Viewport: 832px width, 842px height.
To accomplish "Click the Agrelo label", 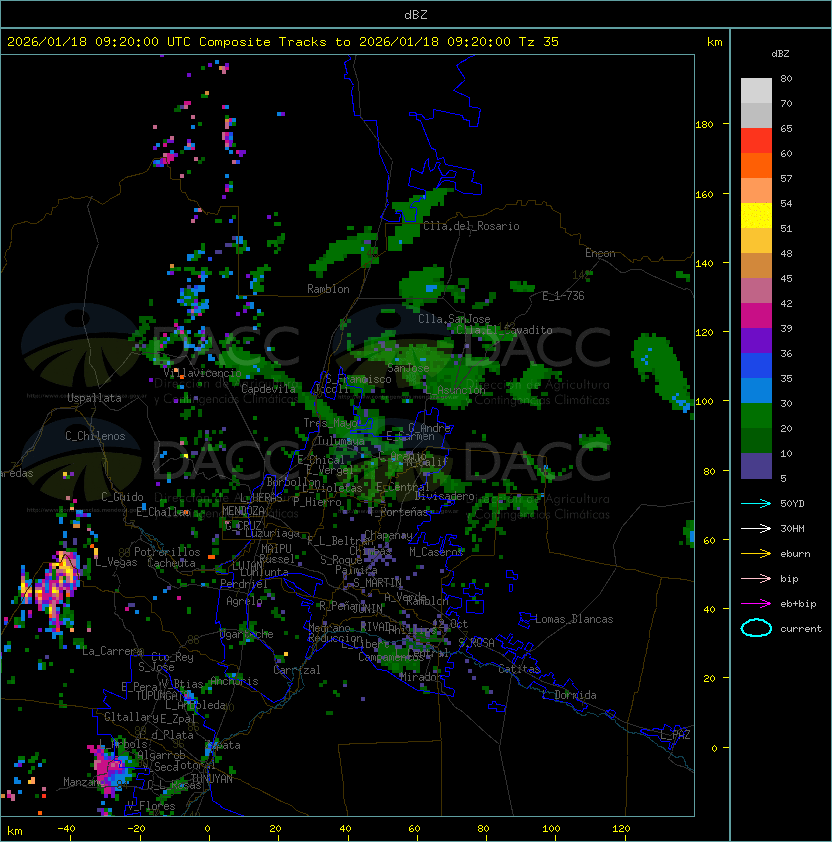I will [244, 601].
